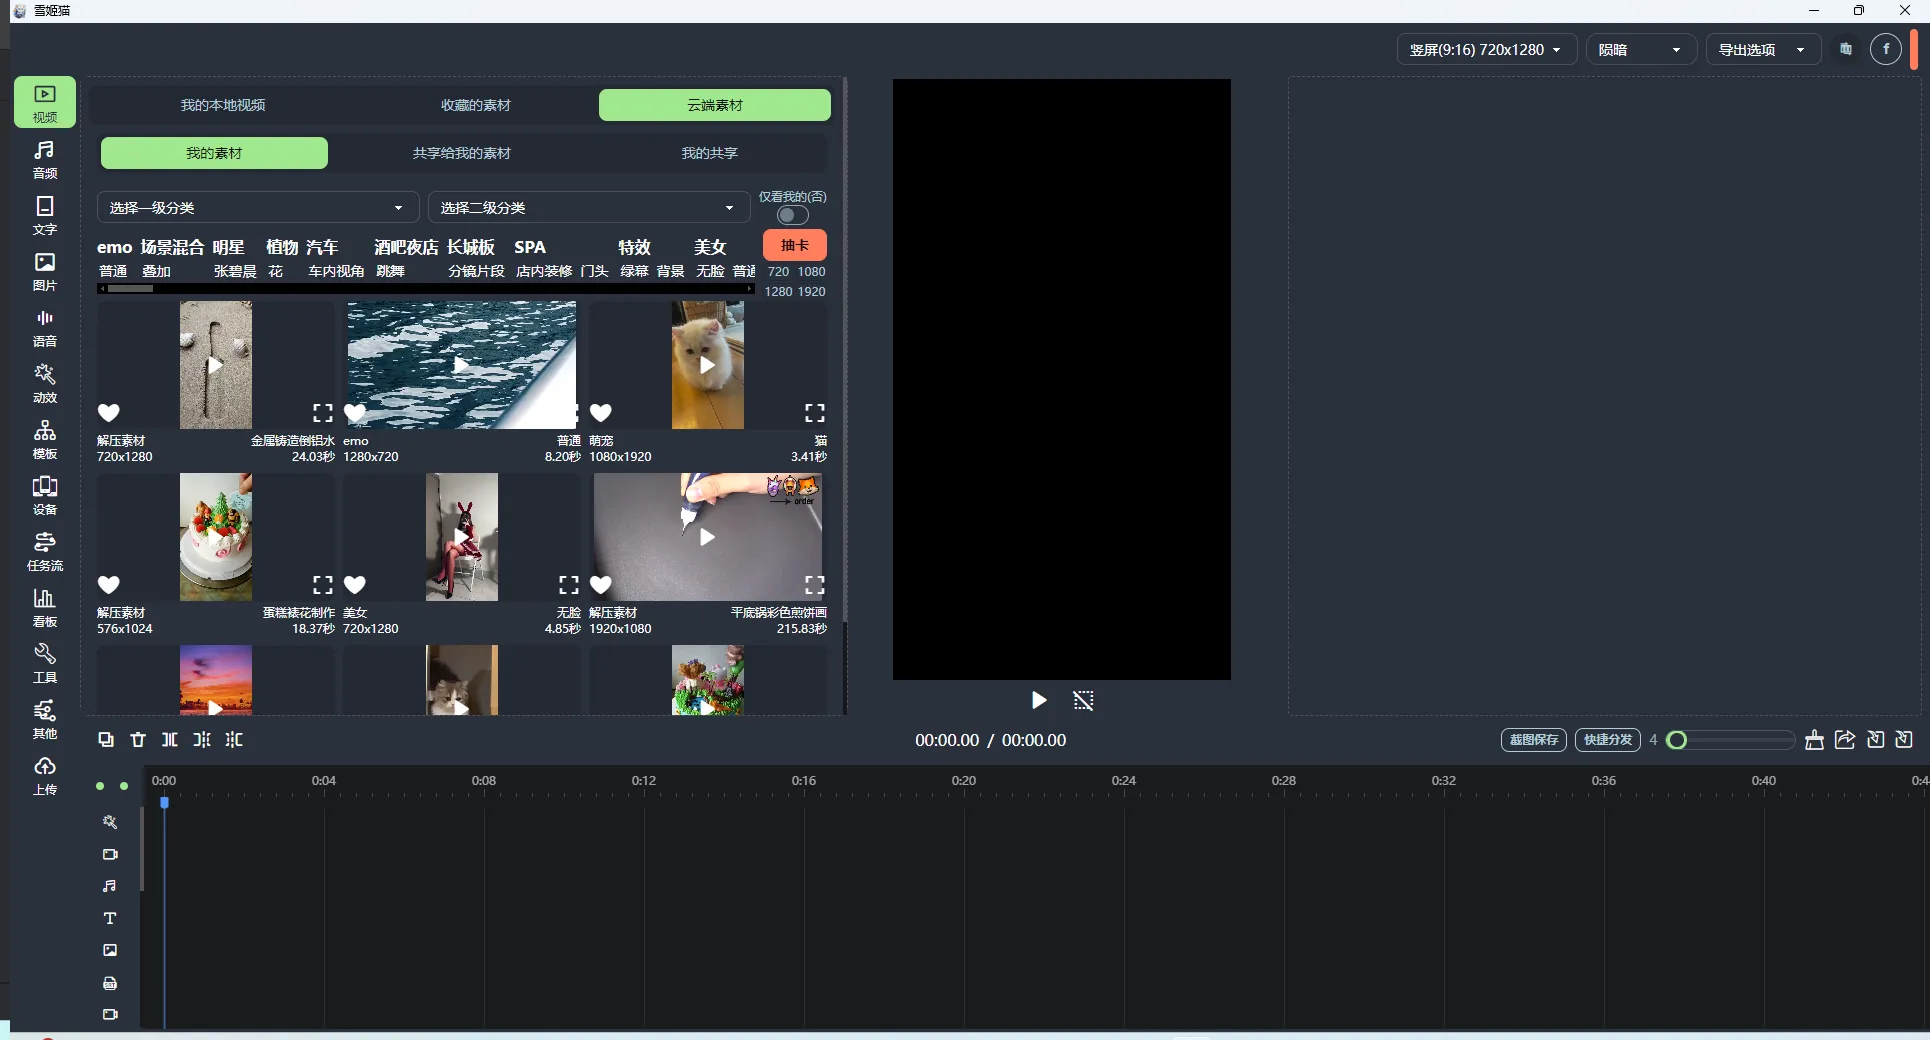
Task: Open the 任务流 task flow panel
Action: pos(45,550)
